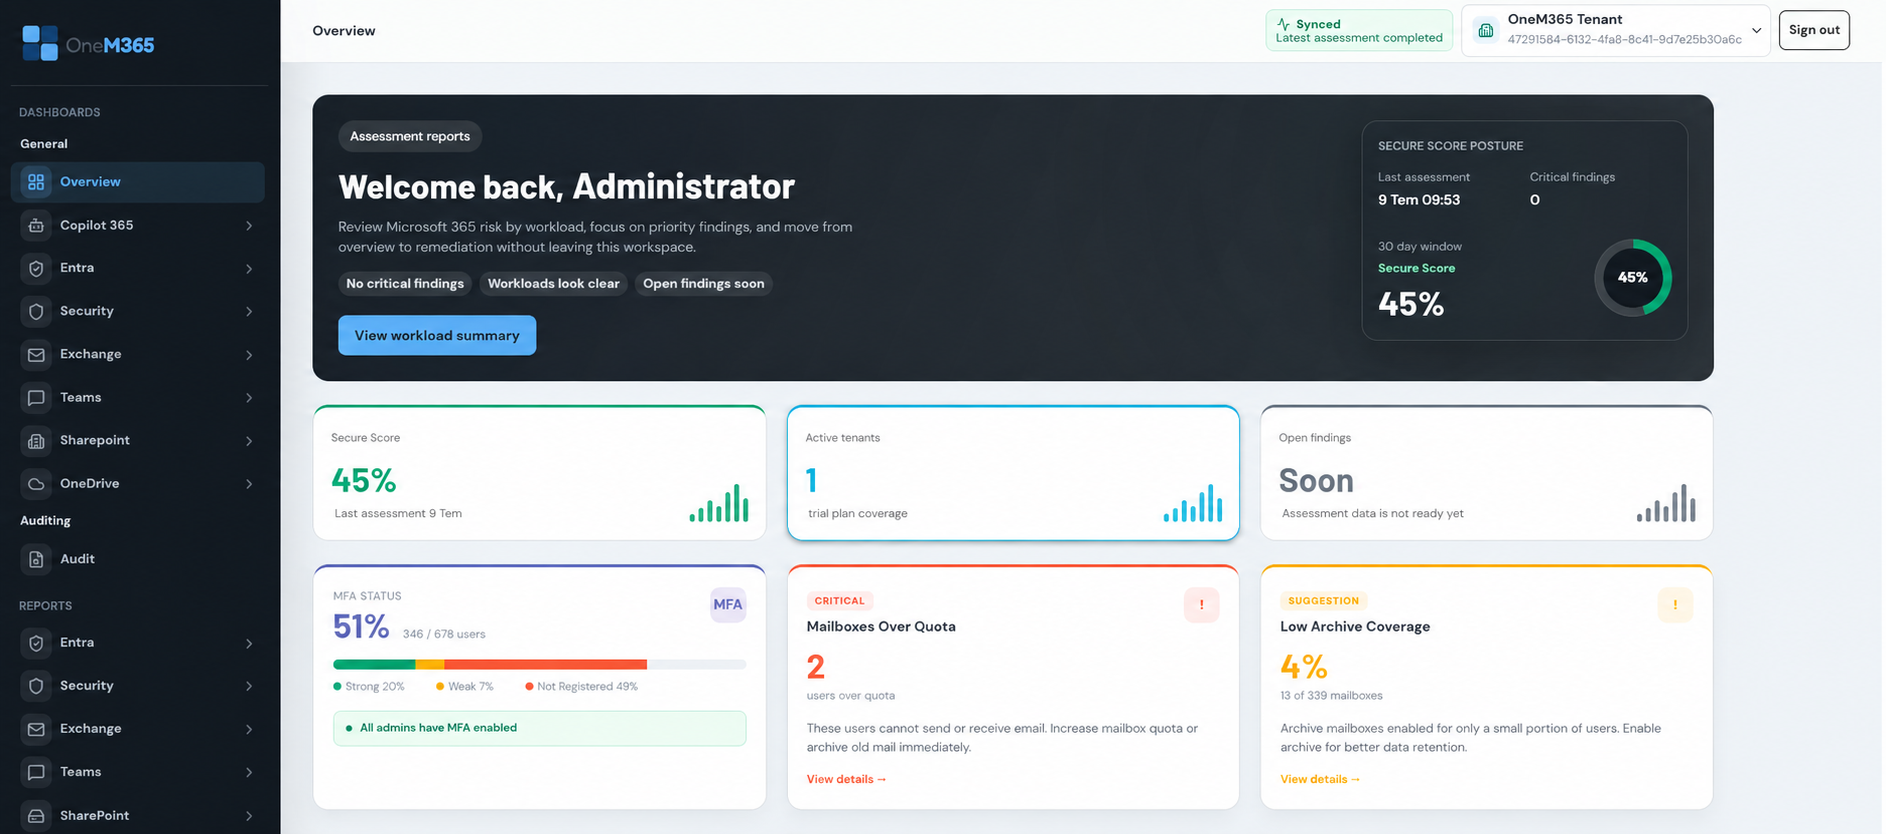Click the Secure Score card bar chart icon
This screenshot has width=1886, height=834.
719,502
